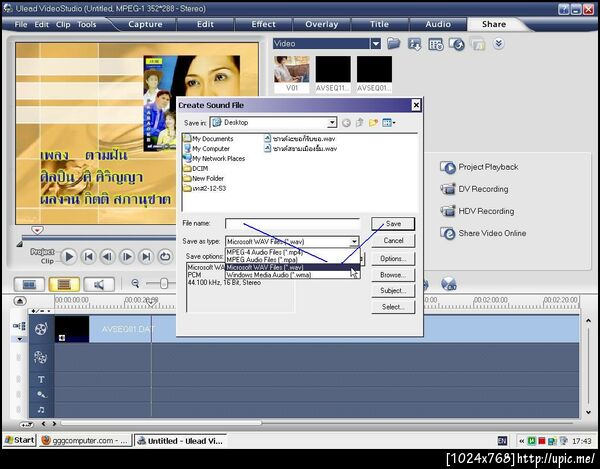Click the next frame button
This screenshot has width=600, height=469.
(127, 257)
